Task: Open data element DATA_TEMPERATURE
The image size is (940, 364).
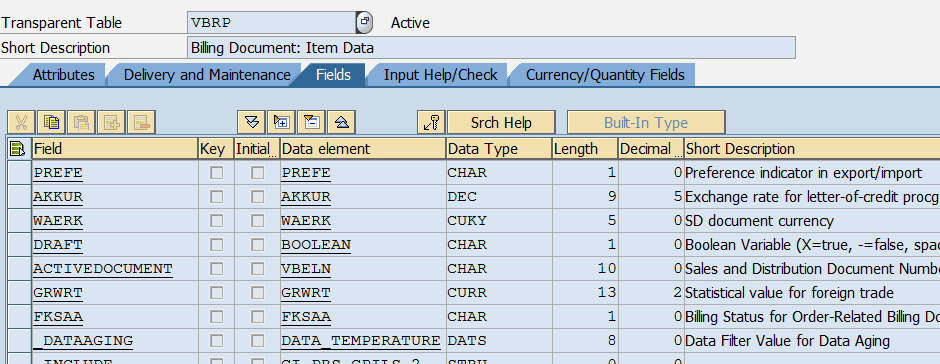Action: (361, 341)
